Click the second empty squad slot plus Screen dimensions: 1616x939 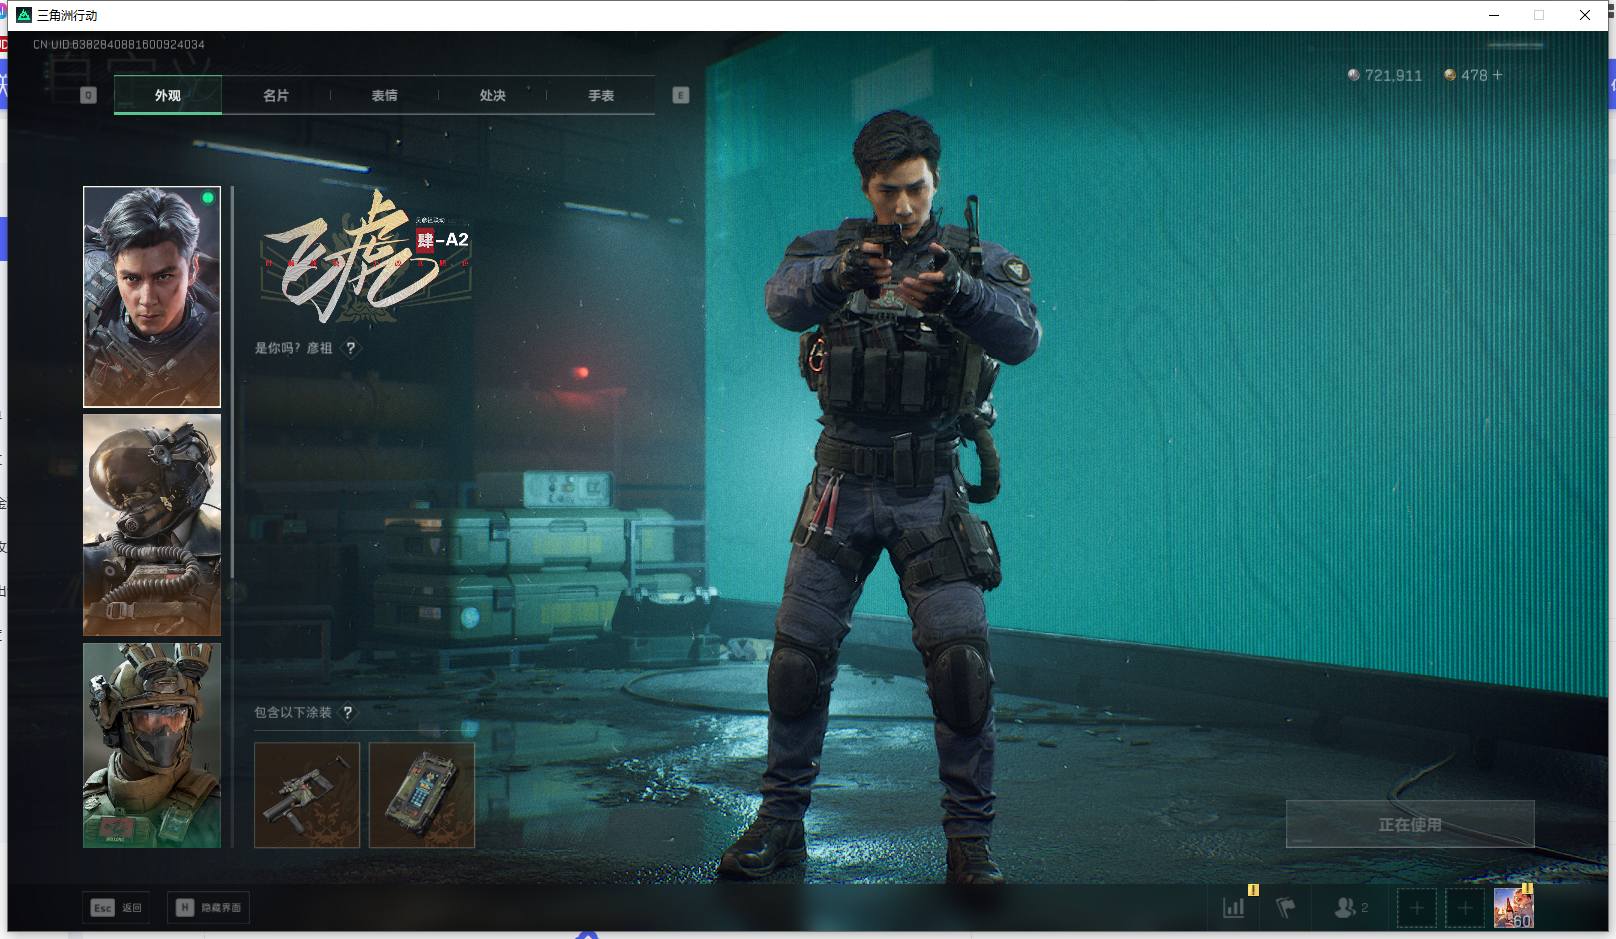point(1465,908)
